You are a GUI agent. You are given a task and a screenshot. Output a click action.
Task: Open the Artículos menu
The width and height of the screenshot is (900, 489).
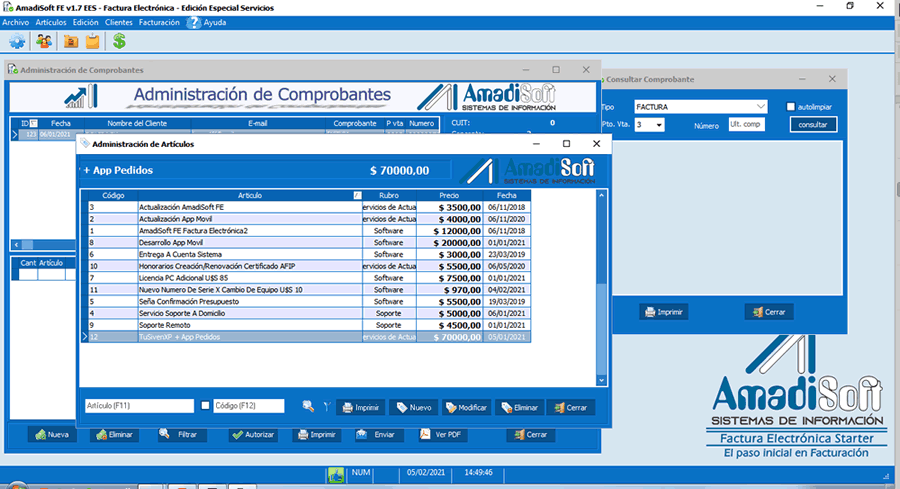click(x=51, y=22)
